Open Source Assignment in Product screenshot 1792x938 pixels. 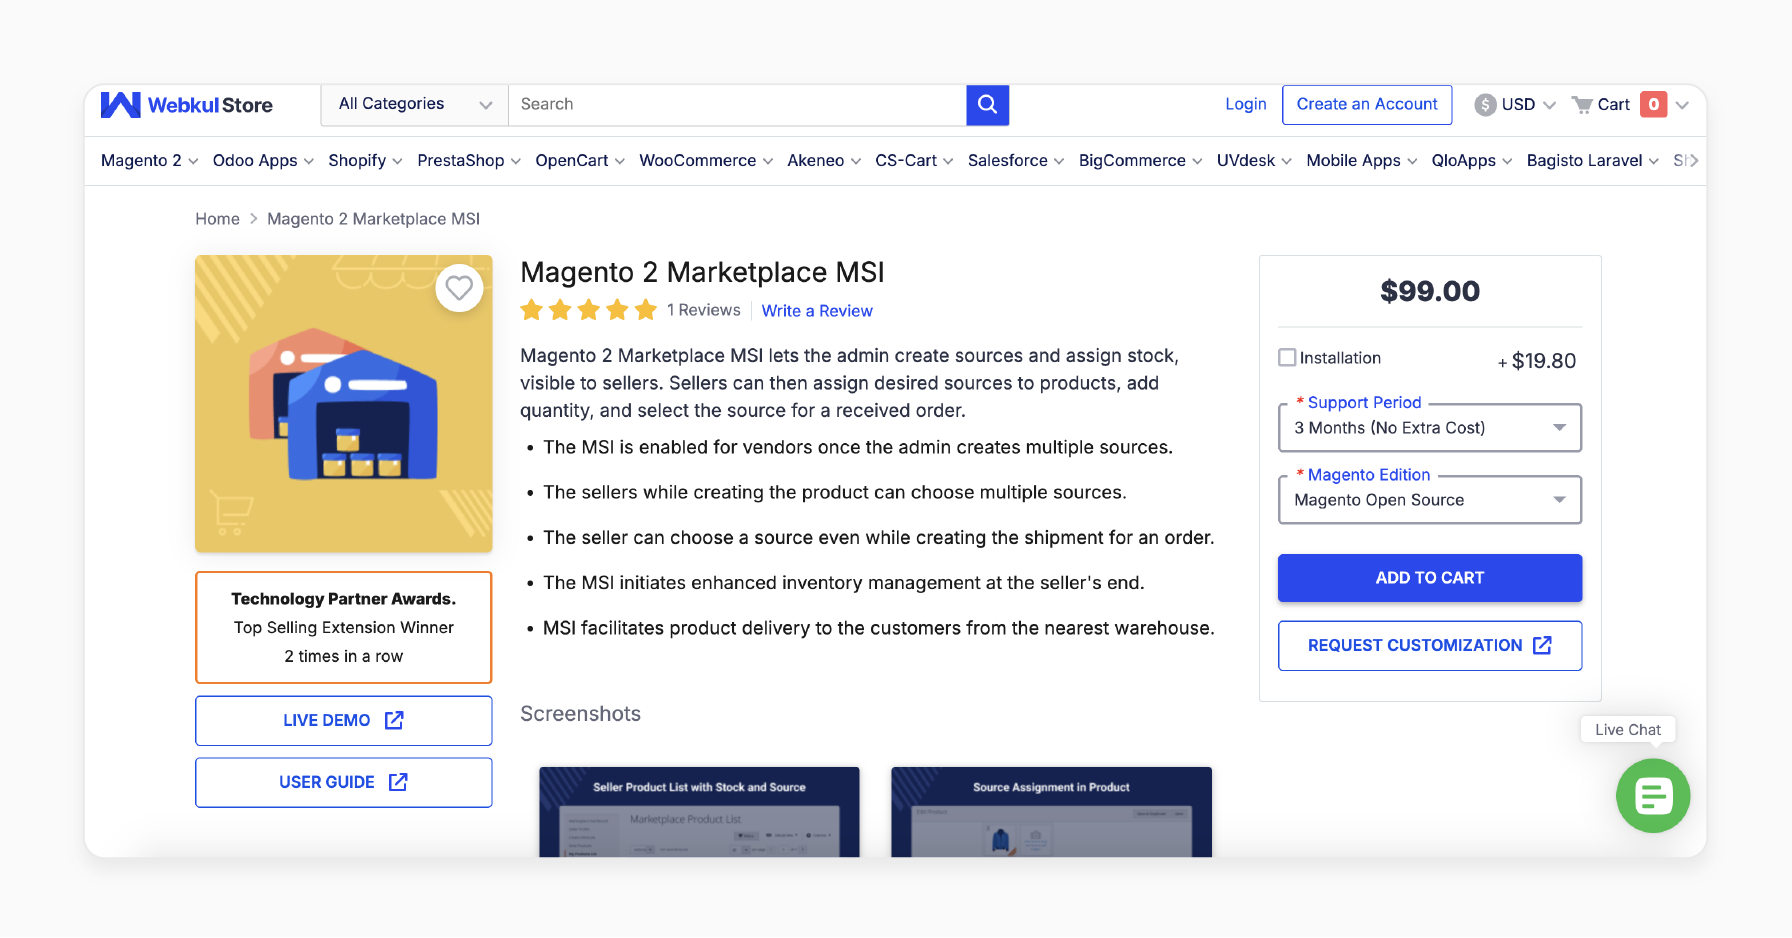tap(1051, 812)
